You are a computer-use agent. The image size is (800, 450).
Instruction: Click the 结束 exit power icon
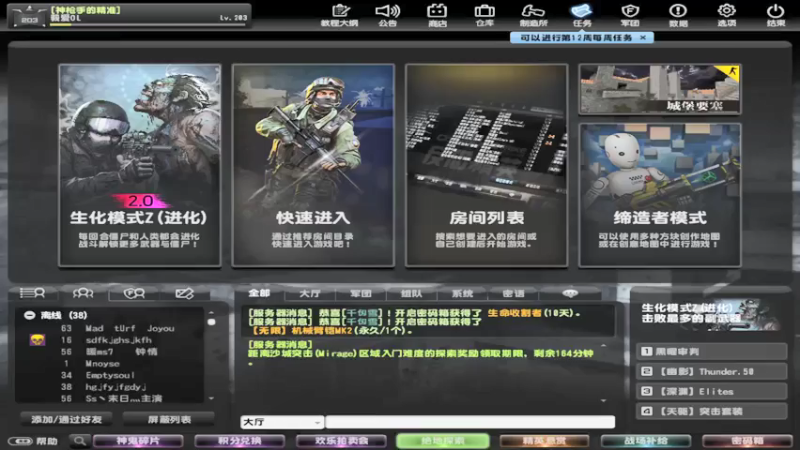776,15
